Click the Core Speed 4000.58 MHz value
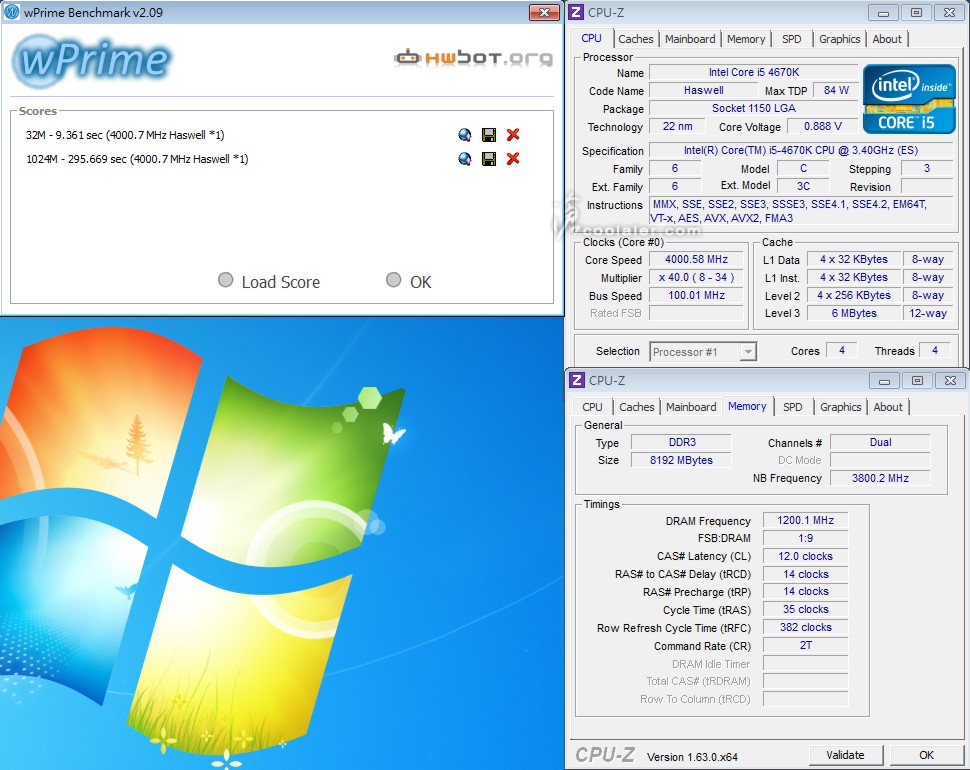Image resolution: width=970 pixels, height=770 pixels. coord(696,260)
